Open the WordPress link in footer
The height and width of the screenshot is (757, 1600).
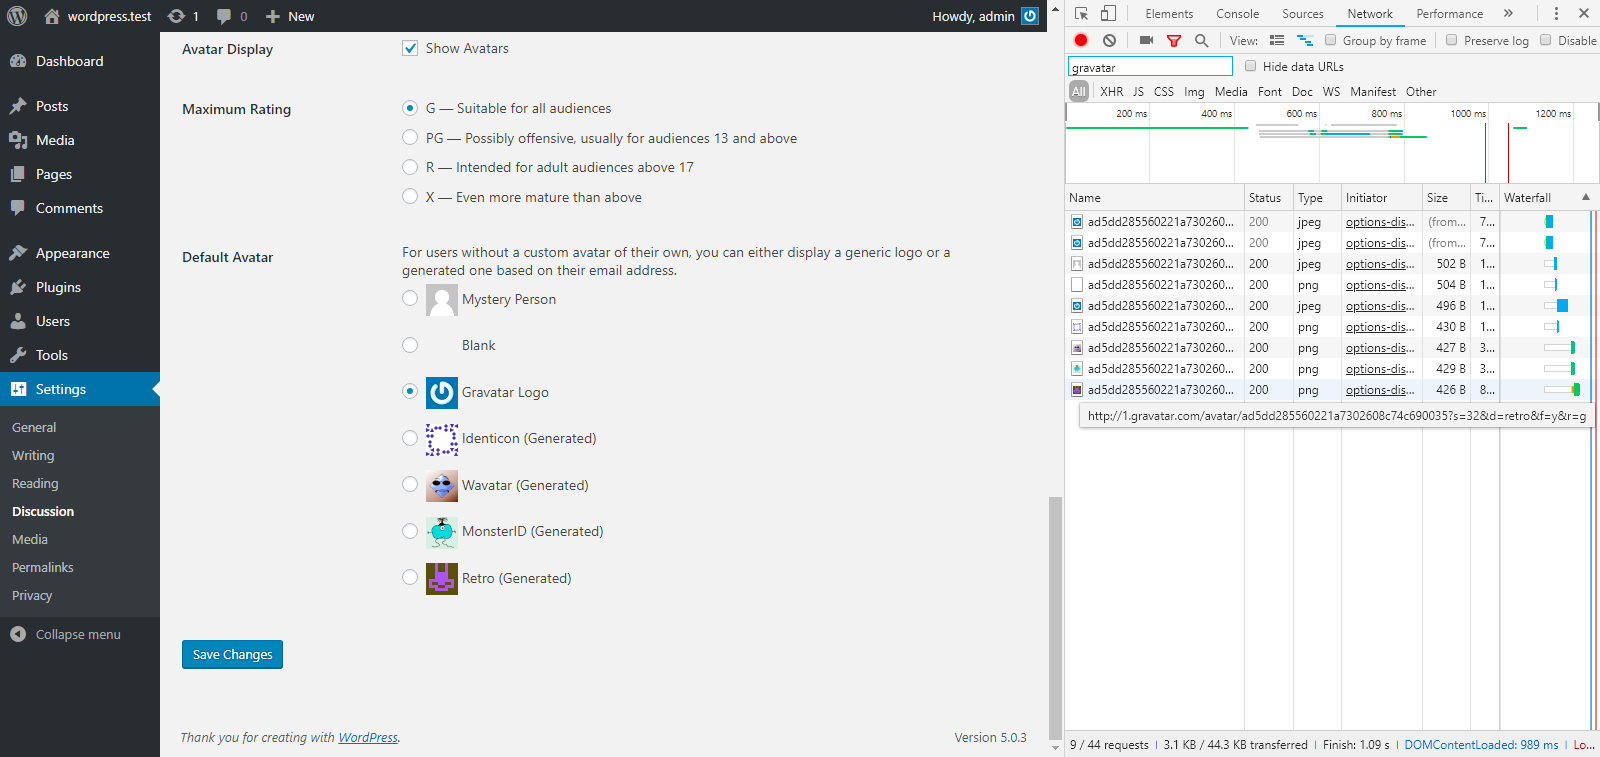tap(367, 738)
